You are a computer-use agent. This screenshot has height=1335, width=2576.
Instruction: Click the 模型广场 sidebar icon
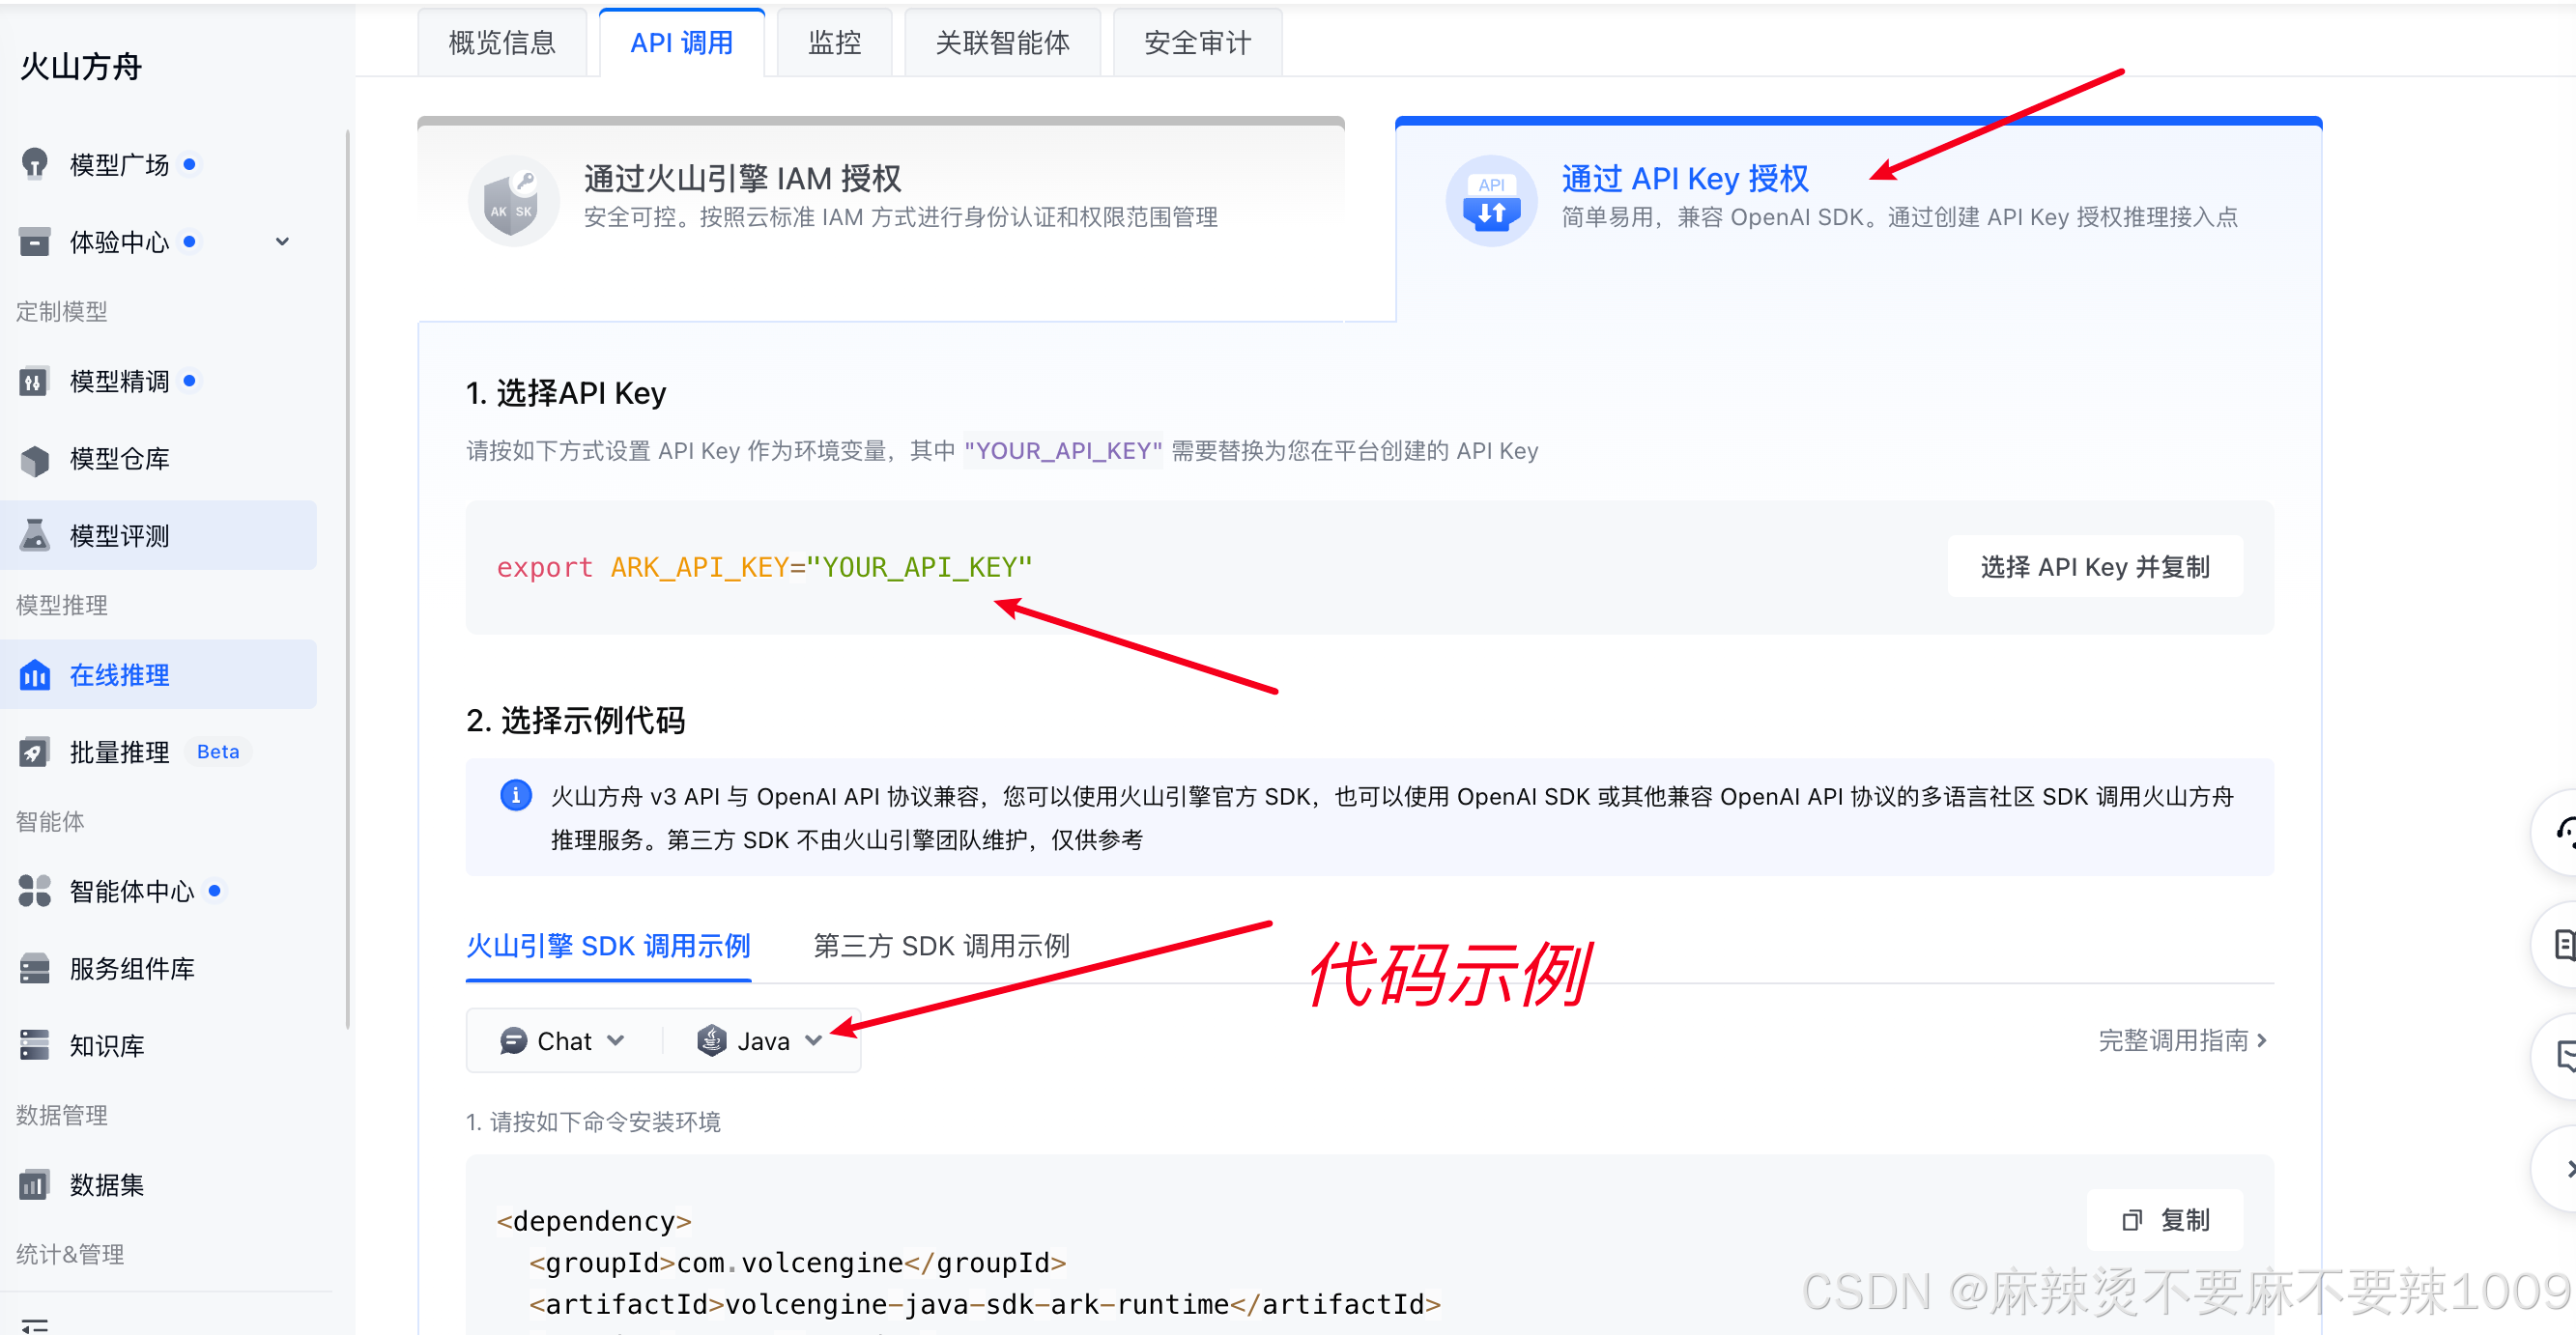point(35,164)
